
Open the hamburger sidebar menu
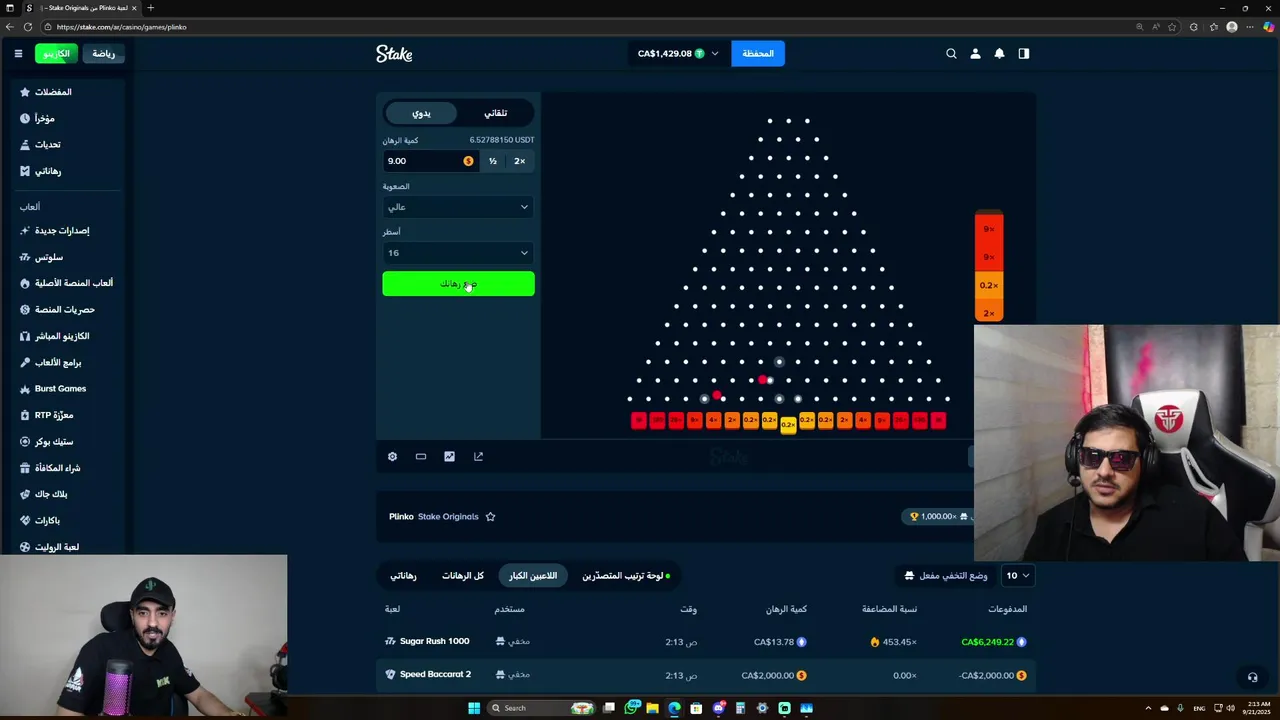tap(18, 53)
